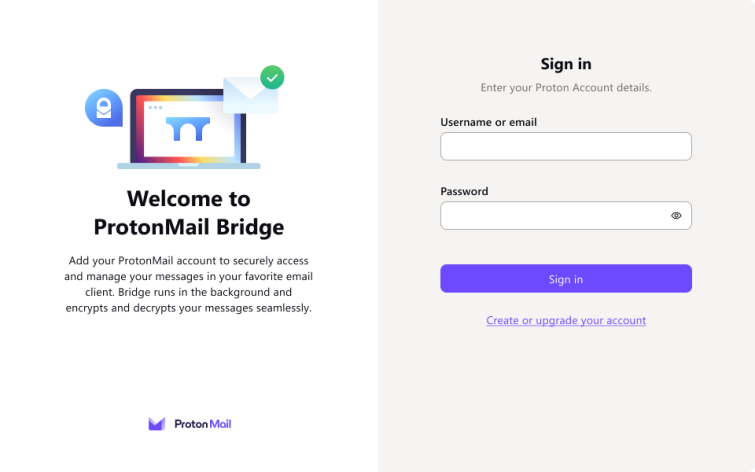Click the Password field label
The image size is (755, 472).
coord(464,191)
